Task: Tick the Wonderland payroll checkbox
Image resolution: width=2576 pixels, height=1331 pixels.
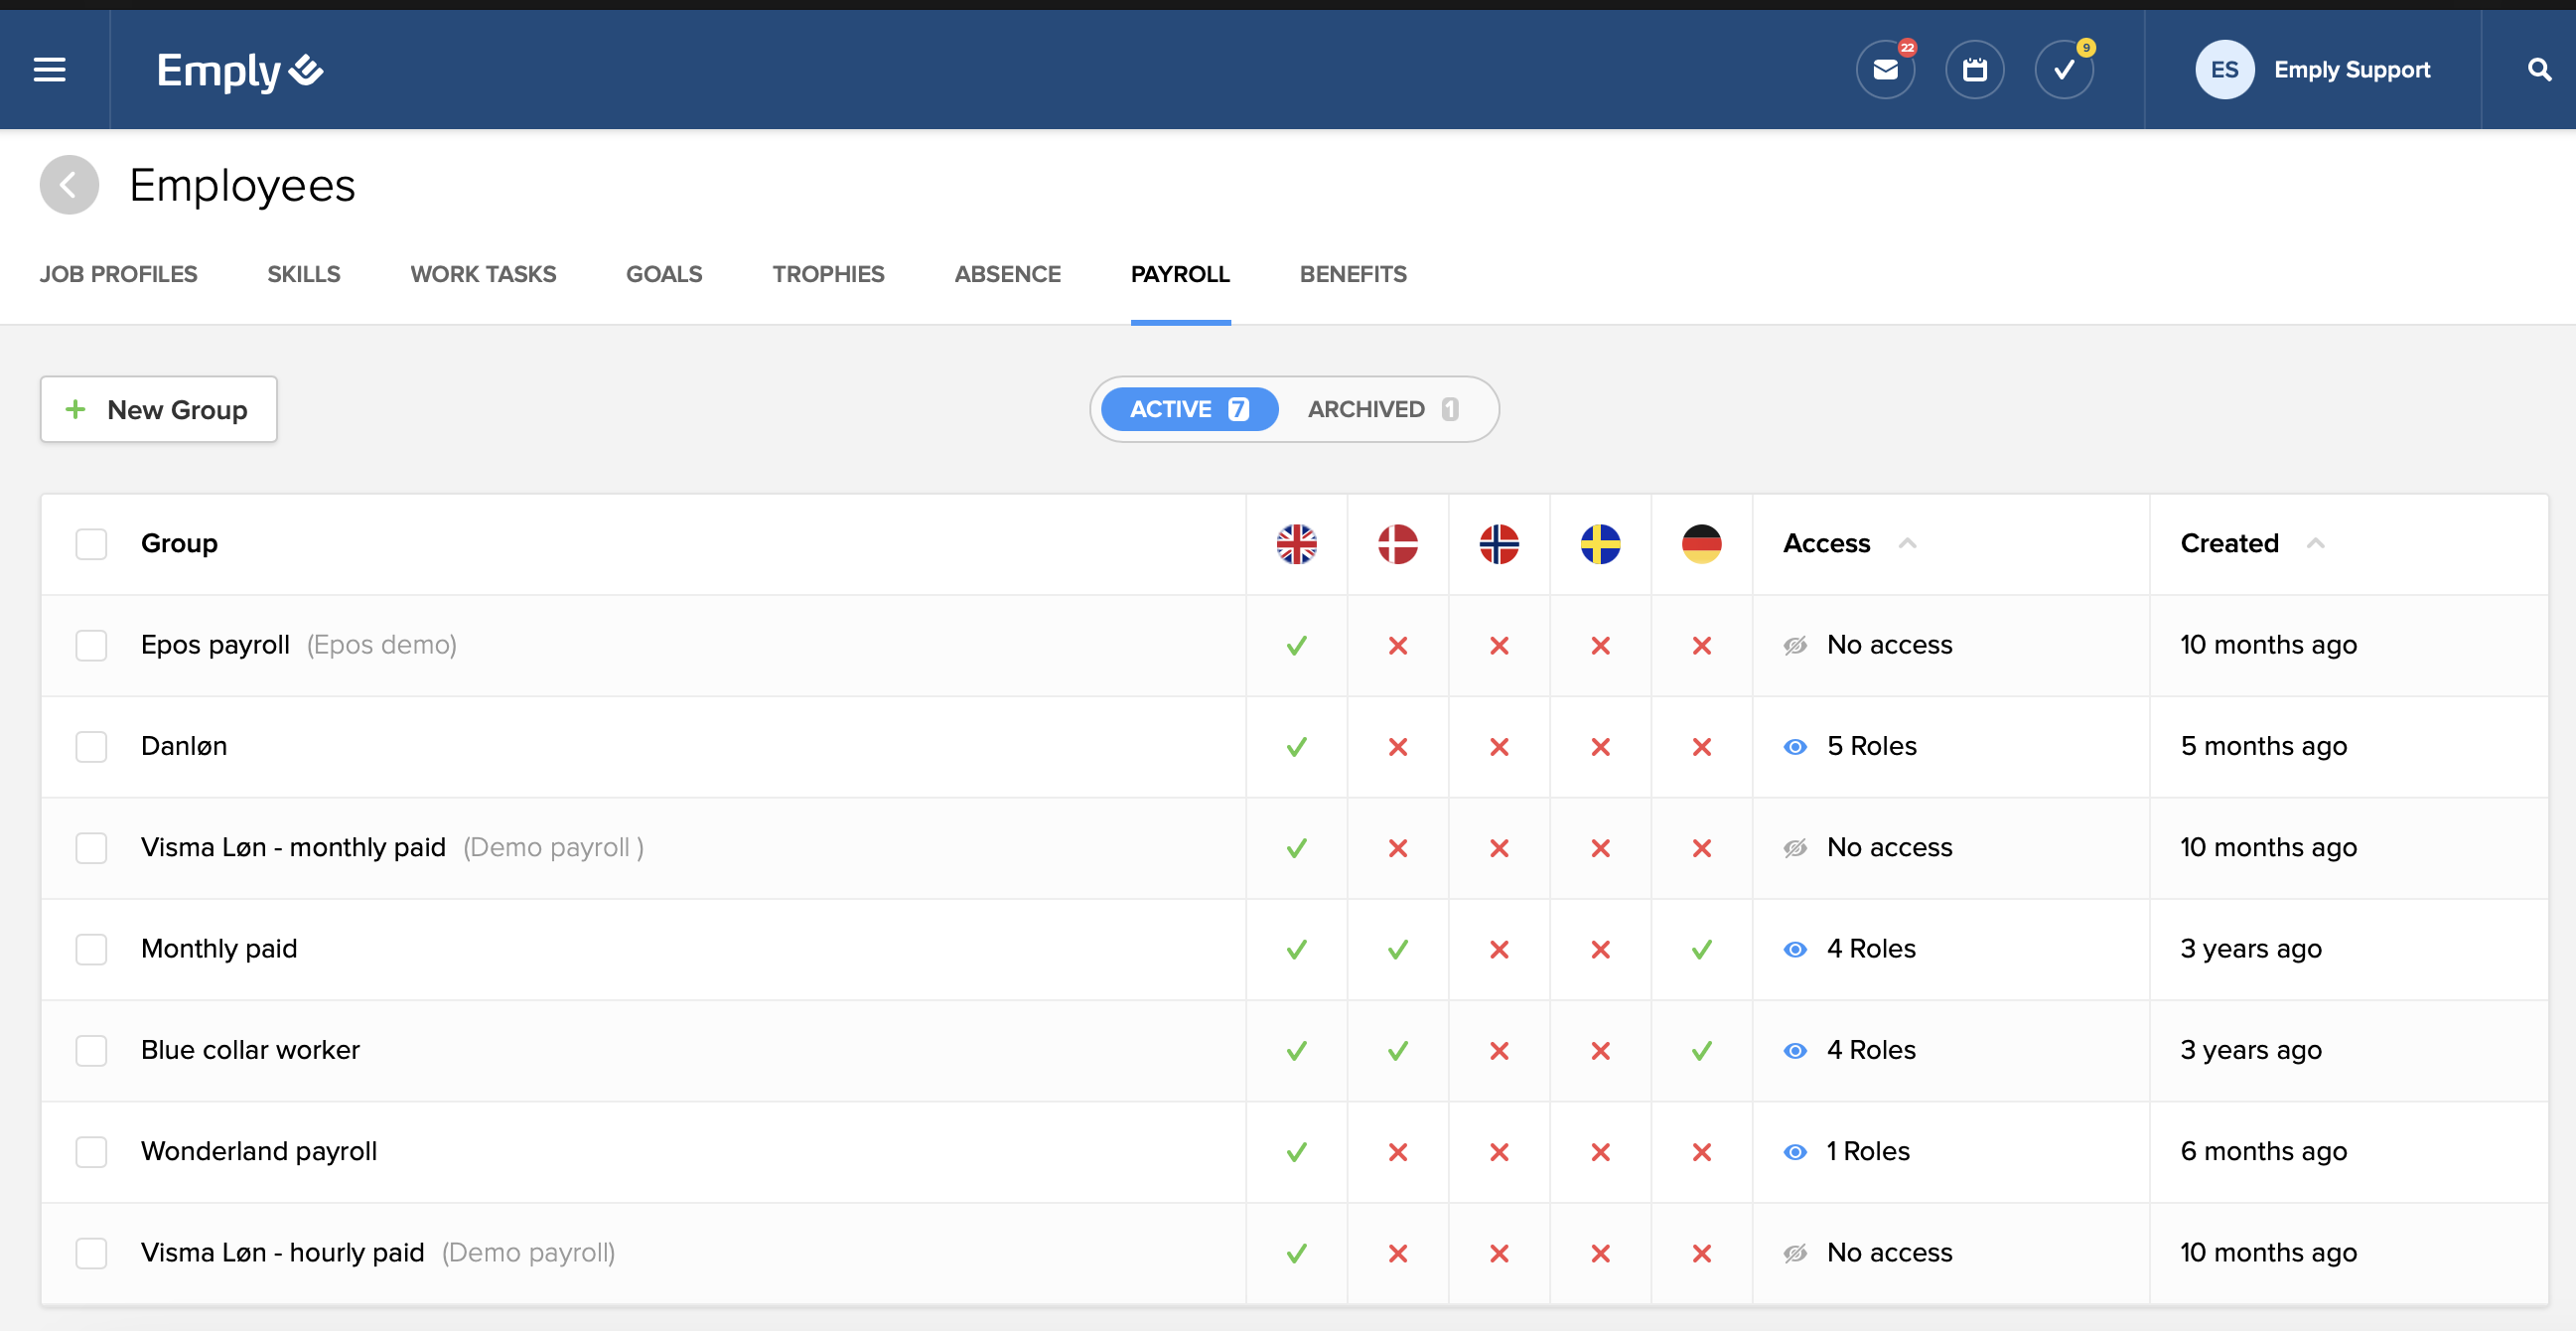Action: [91, 1152]
